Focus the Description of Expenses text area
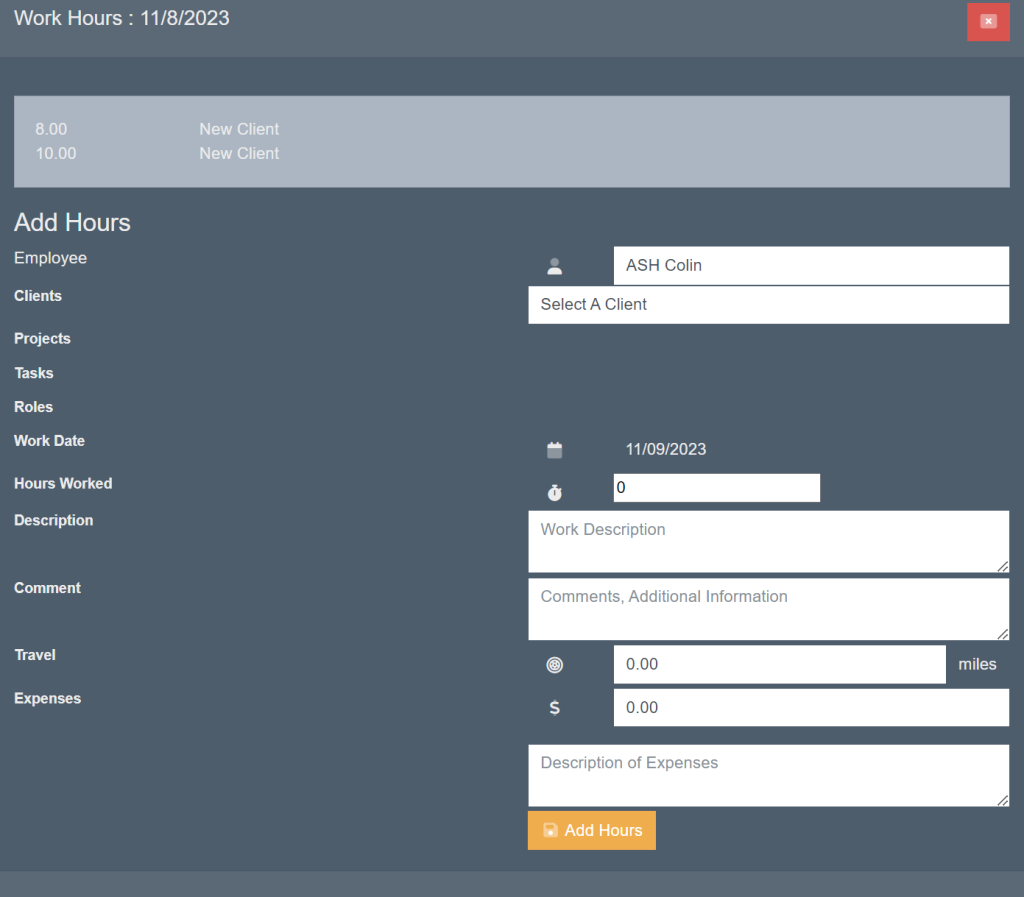 pos(768,775)
